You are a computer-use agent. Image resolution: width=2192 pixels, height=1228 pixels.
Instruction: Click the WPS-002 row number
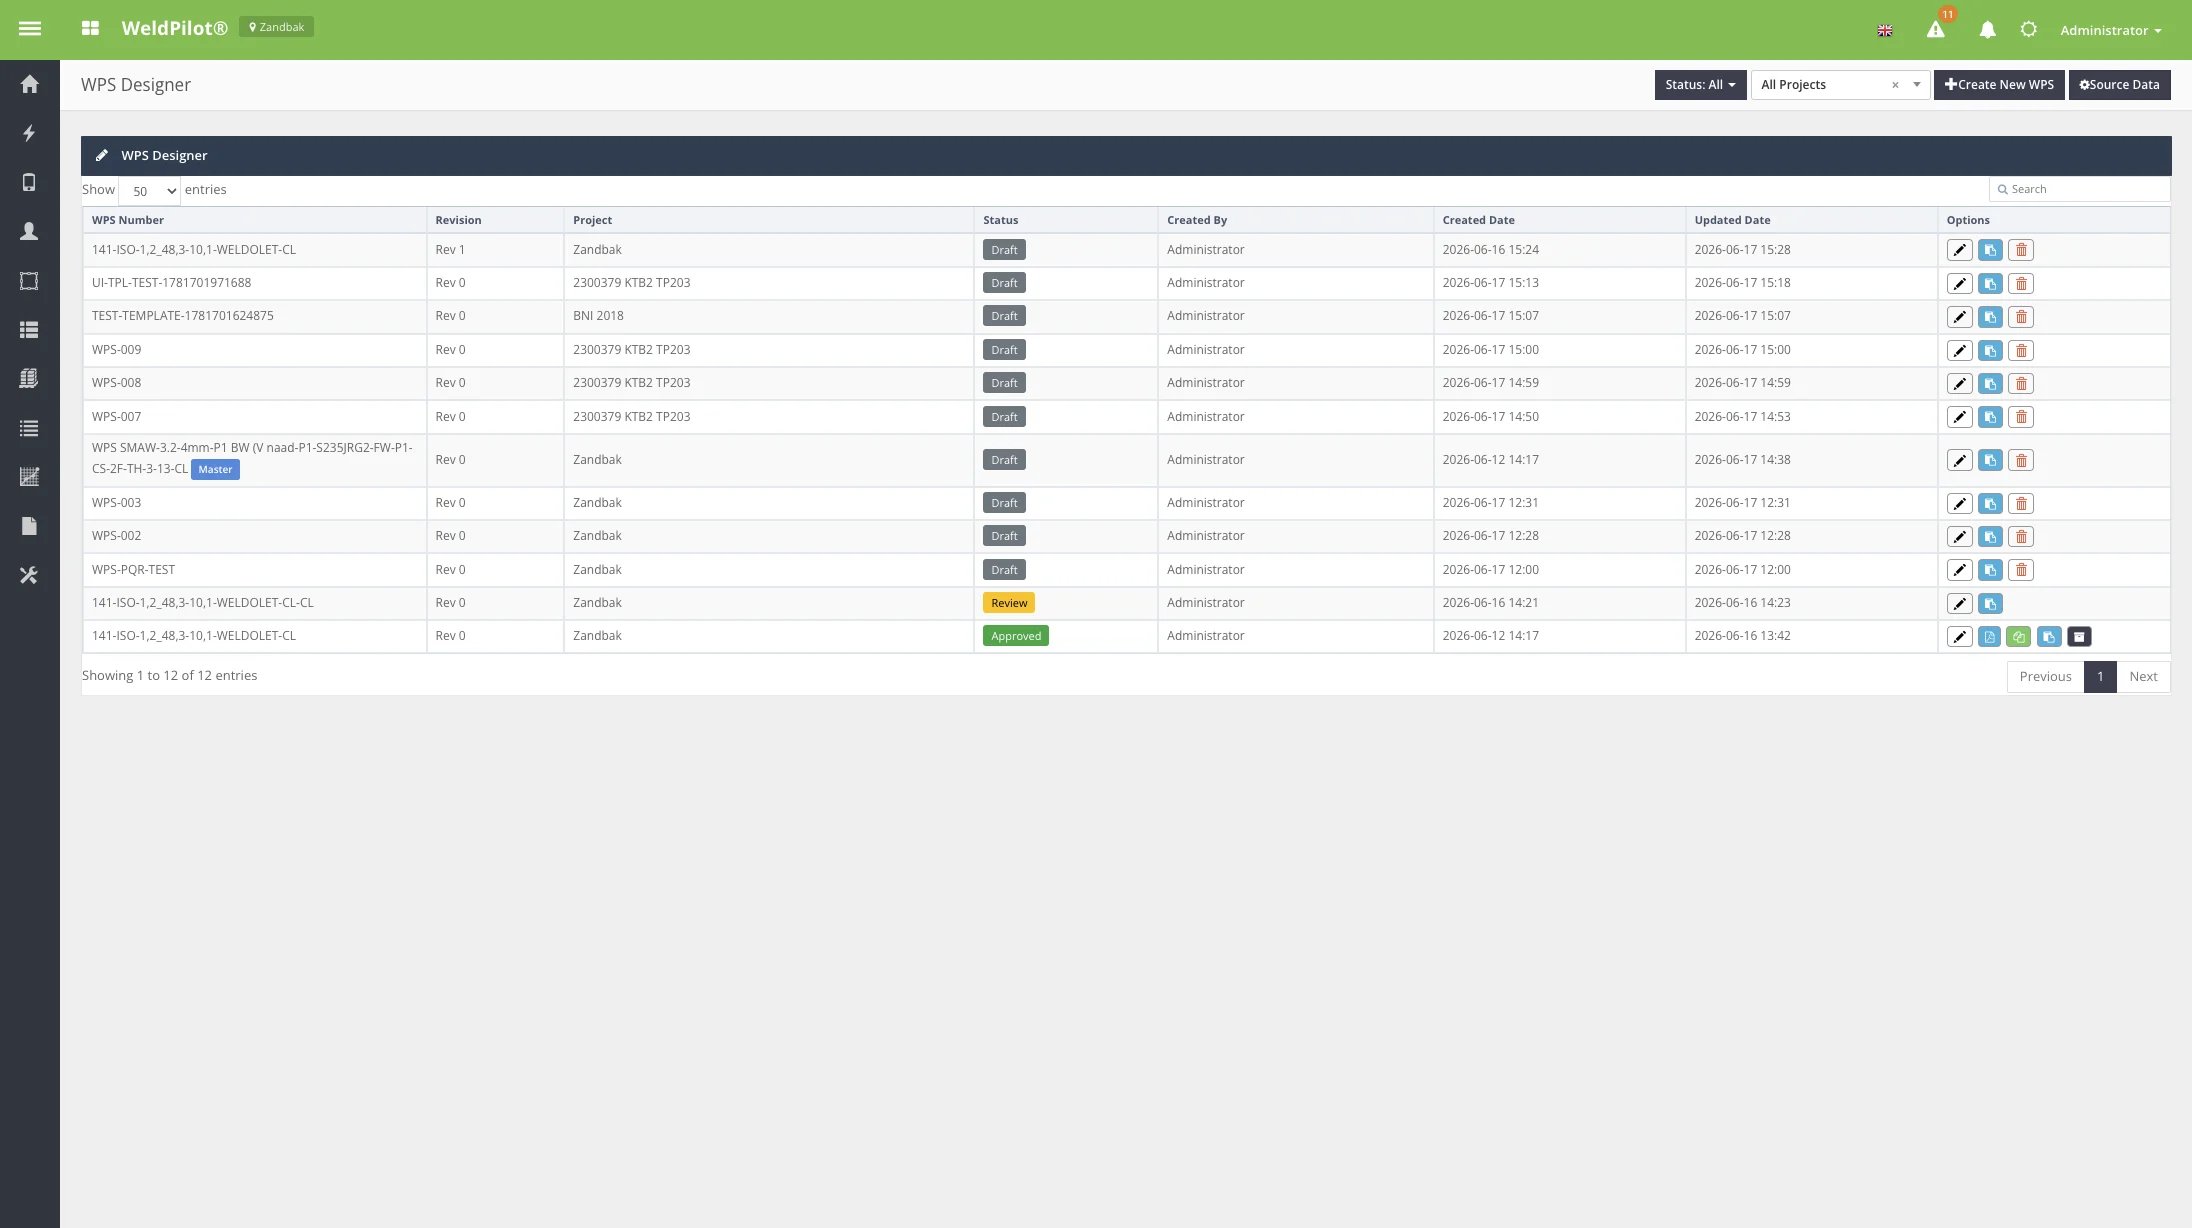coord(116,536)
